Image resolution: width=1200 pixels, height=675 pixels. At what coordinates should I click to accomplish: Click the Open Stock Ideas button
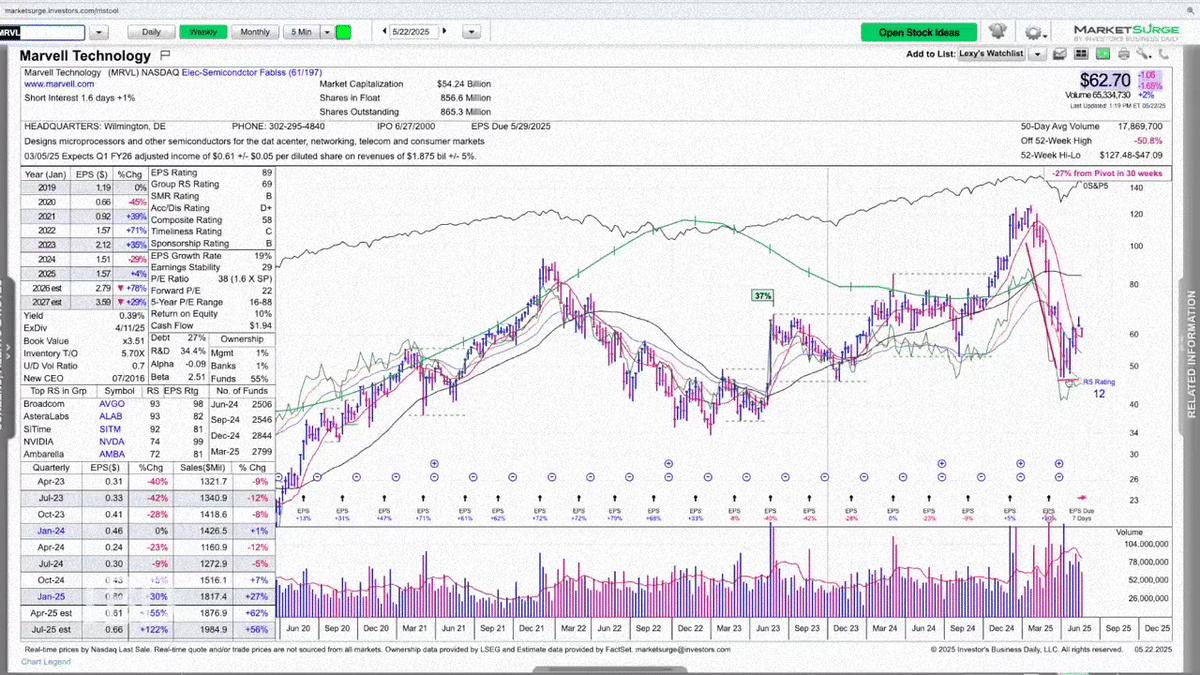919,33
